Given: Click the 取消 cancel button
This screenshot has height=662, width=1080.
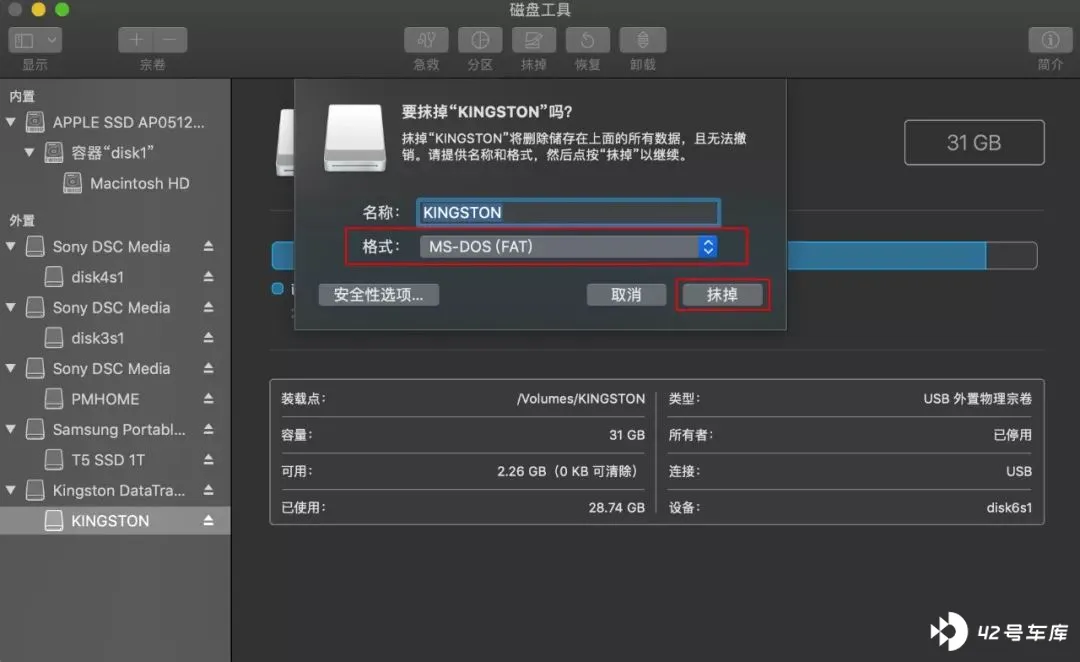Looking at the screenshot, I should (x=626, y=295).
